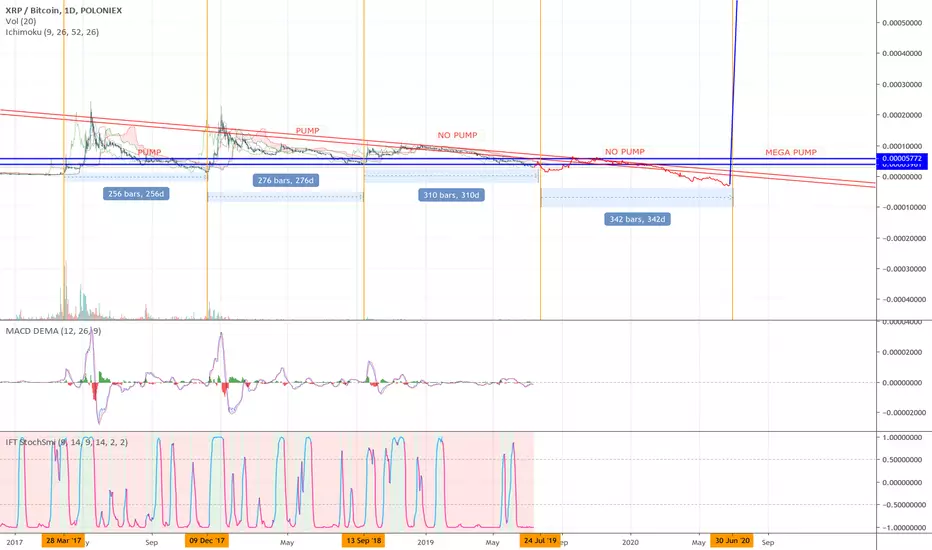
Task: Click the XRP / Bitcoin, 1D, POLONIEX title
Action: pyautogui.click(x=64, y=10)
